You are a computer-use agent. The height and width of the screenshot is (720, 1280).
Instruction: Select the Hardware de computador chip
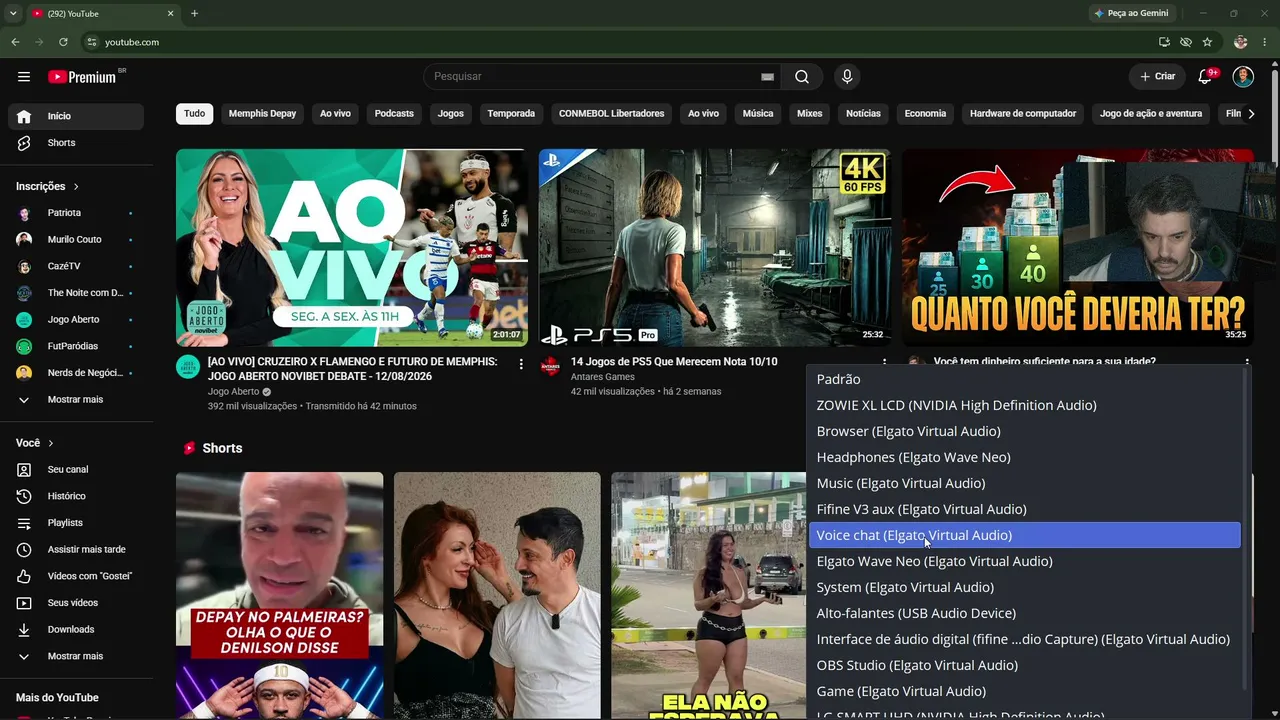pos(1023,114)
